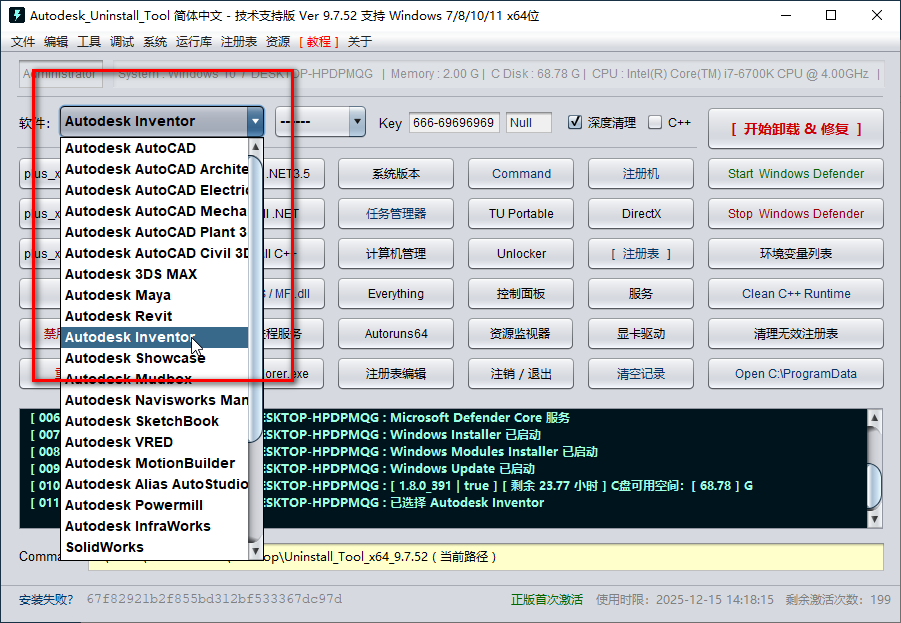Screen dimensions: 901x623
Task: Open 任务管理器
Action: point(396,214)
